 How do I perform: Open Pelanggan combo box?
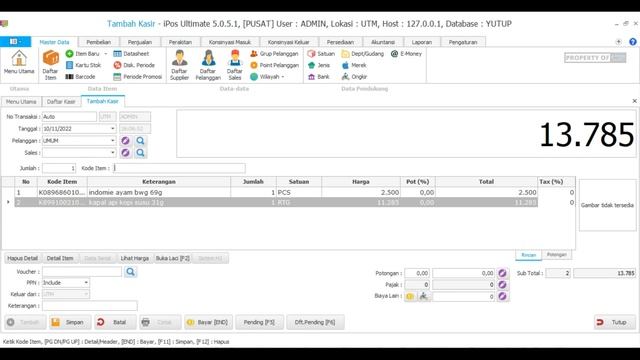click(x=113, y=140)
